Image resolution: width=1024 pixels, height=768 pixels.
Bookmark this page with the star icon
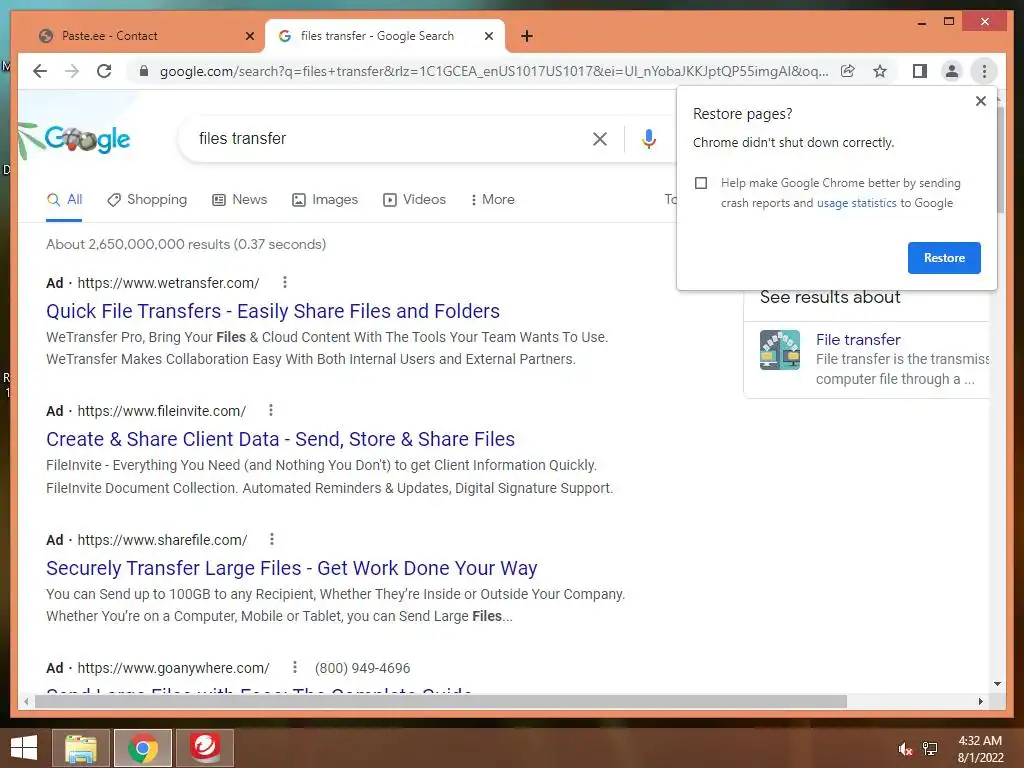pyautogui.click(x=880, y=71)
